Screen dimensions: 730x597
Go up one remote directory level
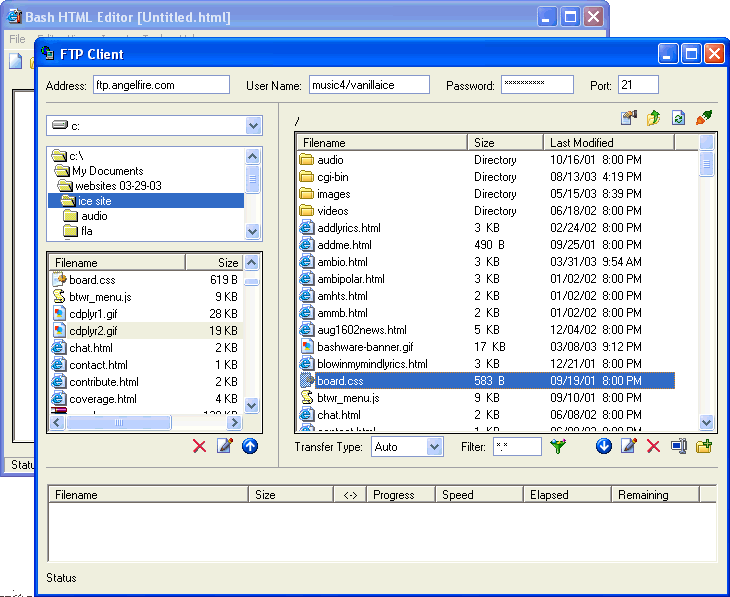pyautogui.click(x=654, y=118)
